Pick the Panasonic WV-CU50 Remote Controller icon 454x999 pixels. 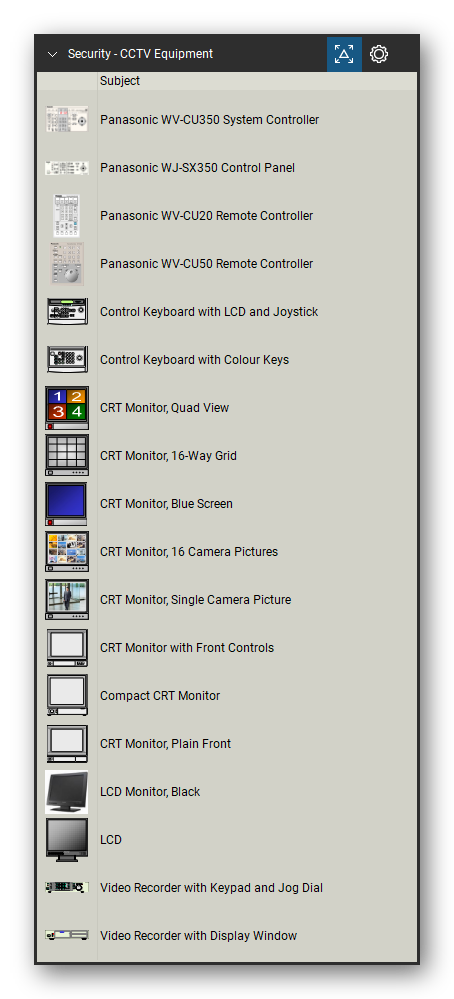pos(67,264)
